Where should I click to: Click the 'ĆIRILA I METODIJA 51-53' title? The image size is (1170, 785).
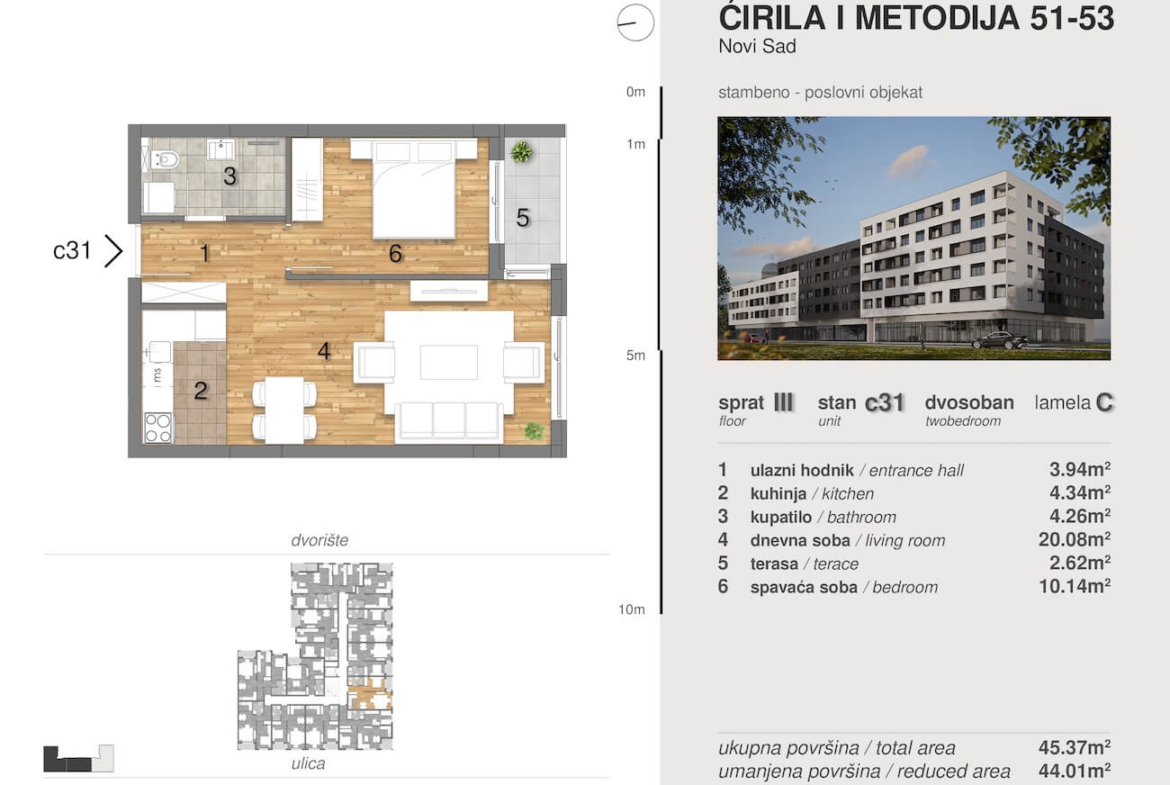coord(915,18)
